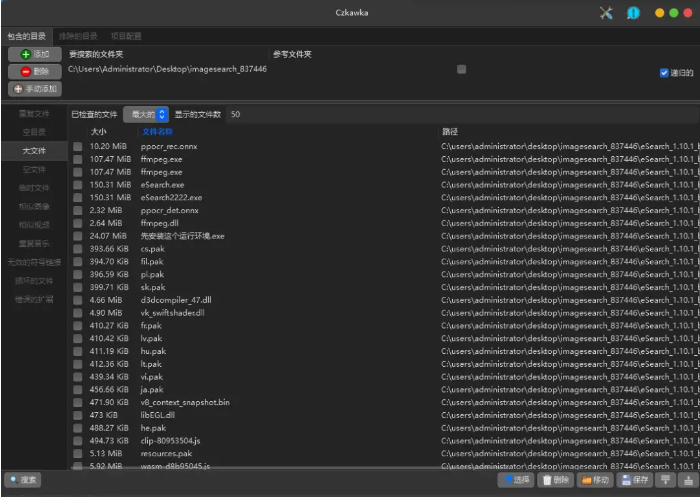Click the red minus 删除 directory button
The height and width of the screenshot is (497, 700).
[x=35, y=71]
